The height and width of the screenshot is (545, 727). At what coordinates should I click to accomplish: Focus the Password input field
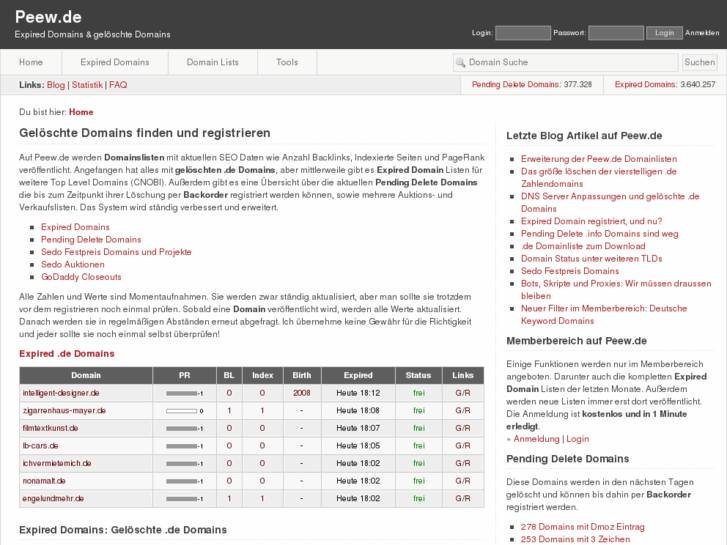615,33
